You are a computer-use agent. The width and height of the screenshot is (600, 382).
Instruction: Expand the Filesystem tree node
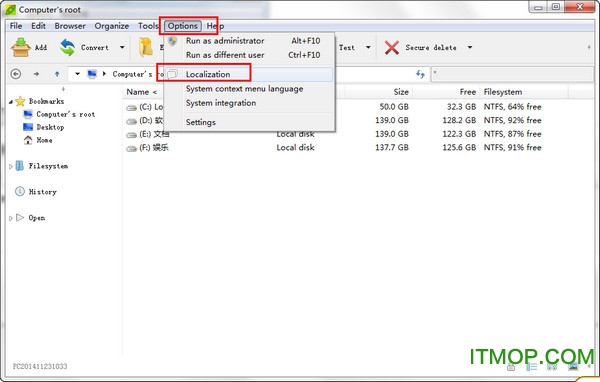(x=11, y=167)
